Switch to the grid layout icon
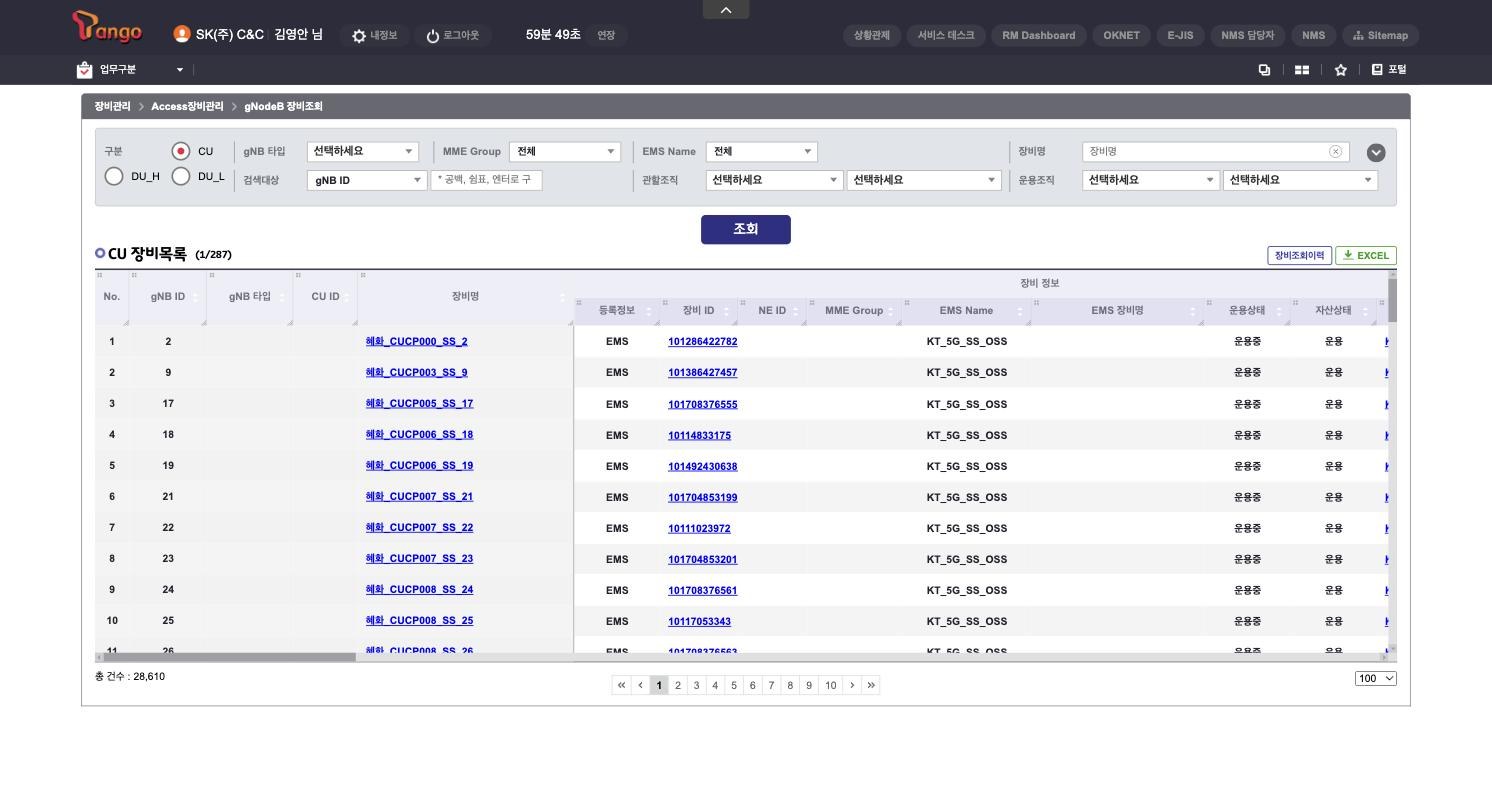 [1302, 70]
